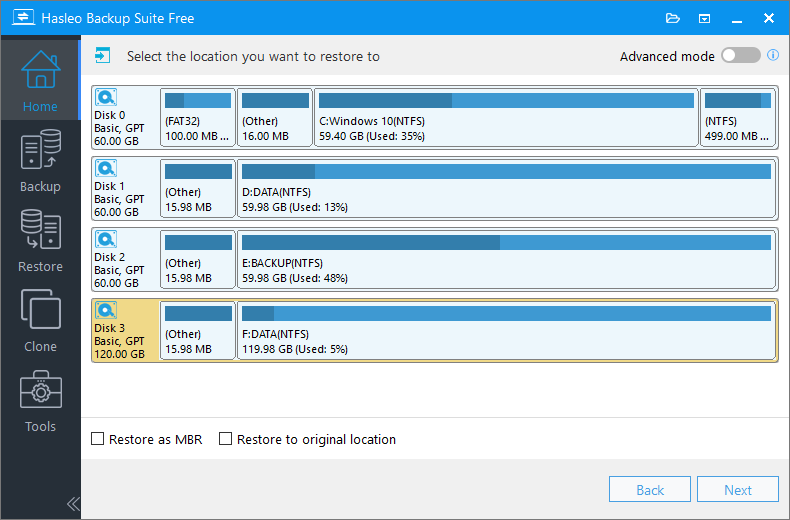Select the D:DATA partition on Disk 1
The image size is (790, 520).
coord(506,188)
